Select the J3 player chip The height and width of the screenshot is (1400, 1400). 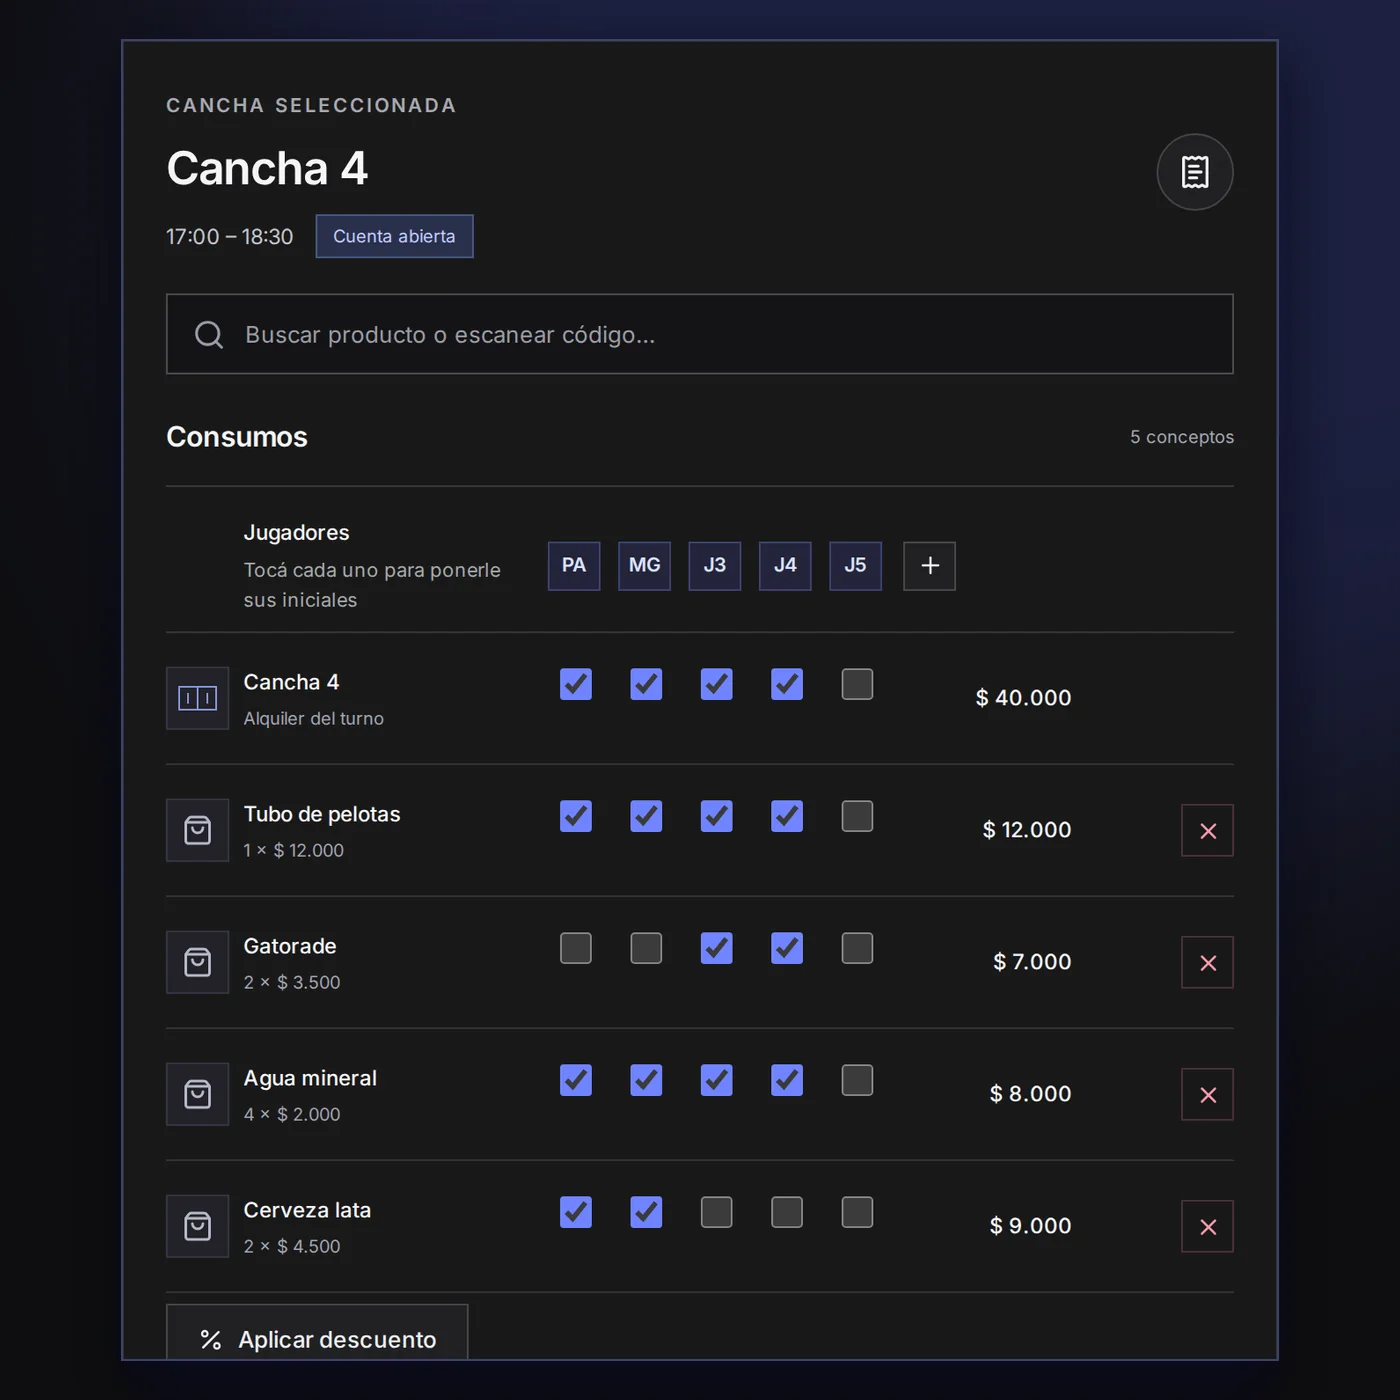[715, 566]
